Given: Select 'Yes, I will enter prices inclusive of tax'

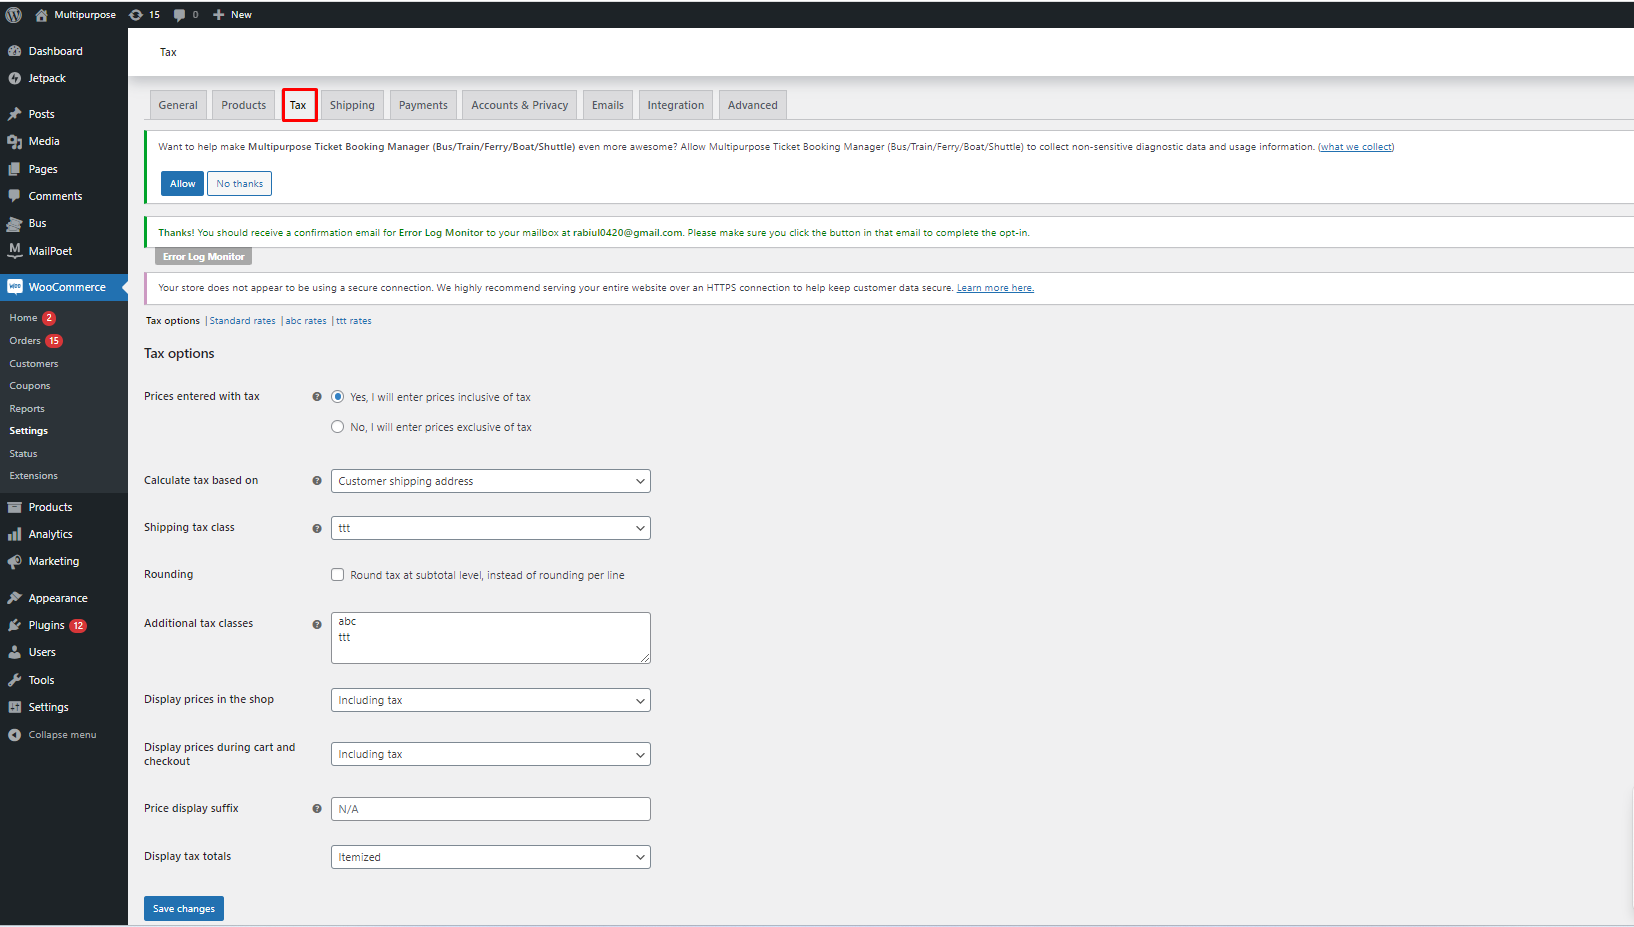Looking at the screenshot, I should [x=338, y=396].
